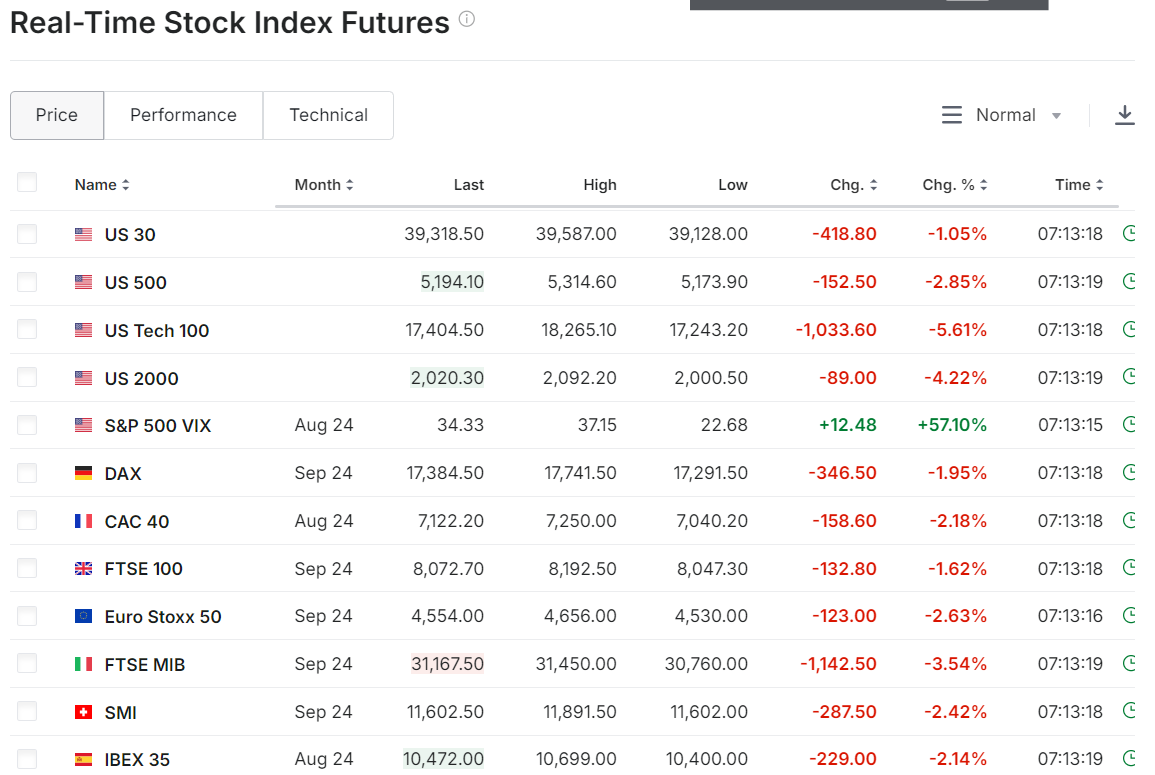Image resolution: width=1155 pixels, height=775 pixels.
Task: Switch to the Performance tab
Action: (x=183, y=115)
